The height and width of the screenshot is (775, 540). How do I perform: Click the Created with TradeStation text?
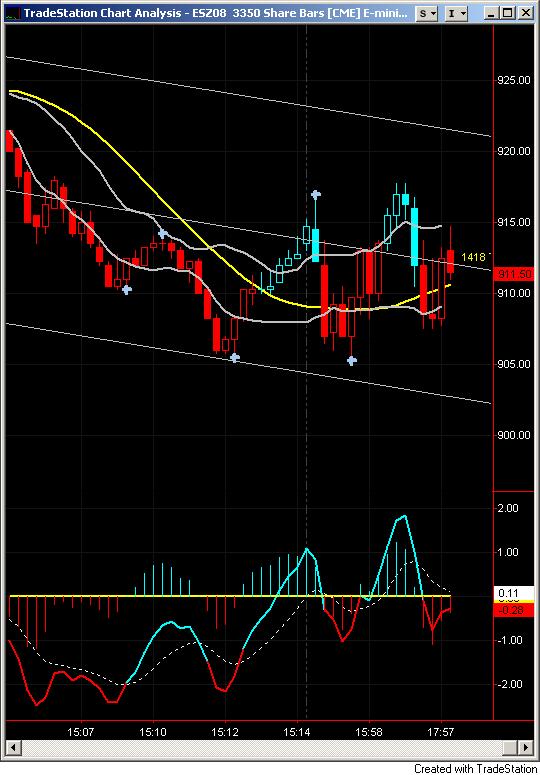pos(475,769)
